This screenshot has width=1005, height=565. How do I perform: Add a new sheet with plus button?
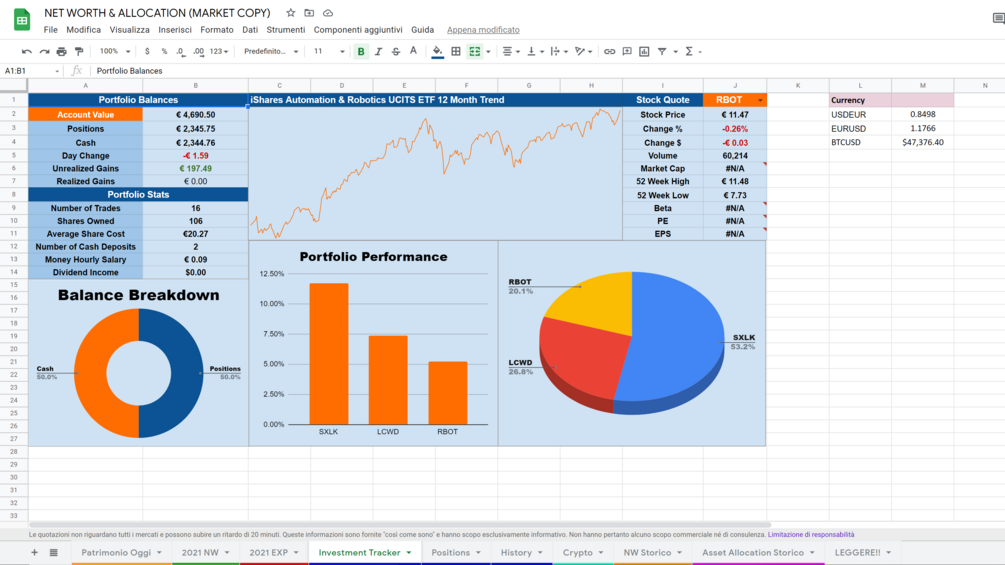(35, 552)
